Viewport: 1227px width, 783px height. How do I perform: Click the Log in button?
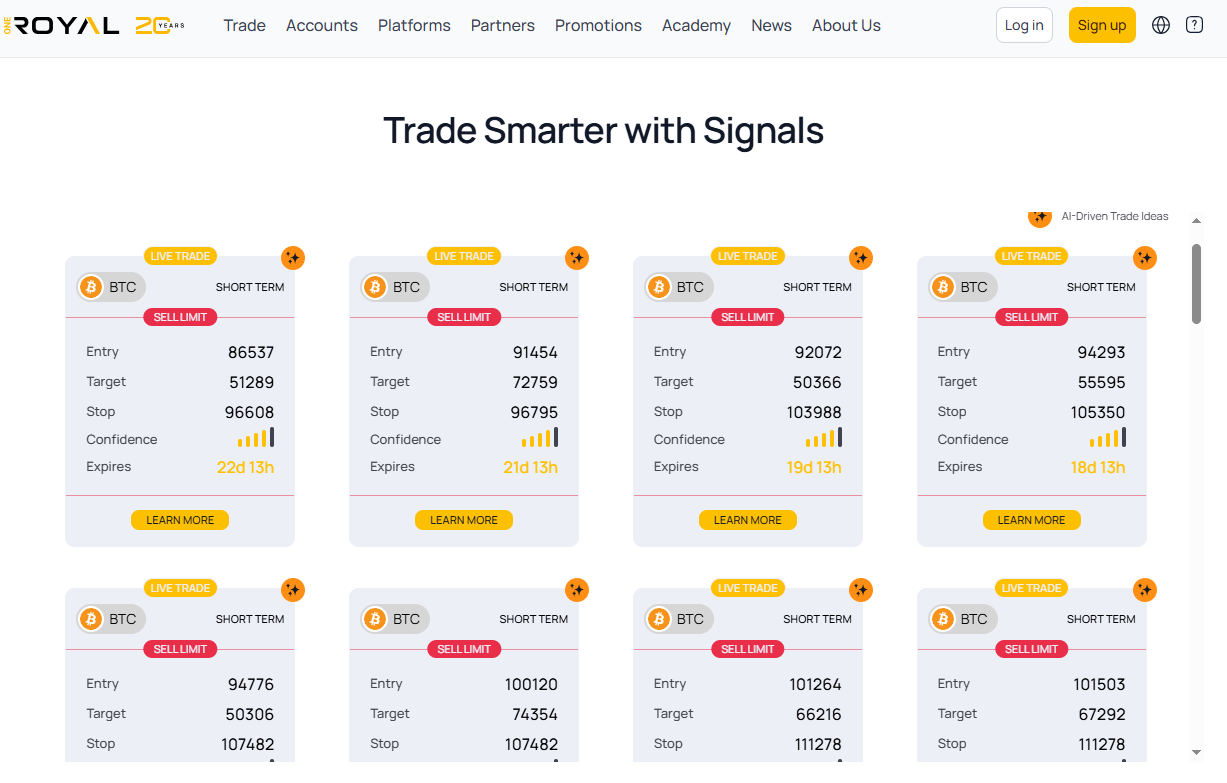point(1024,25)
